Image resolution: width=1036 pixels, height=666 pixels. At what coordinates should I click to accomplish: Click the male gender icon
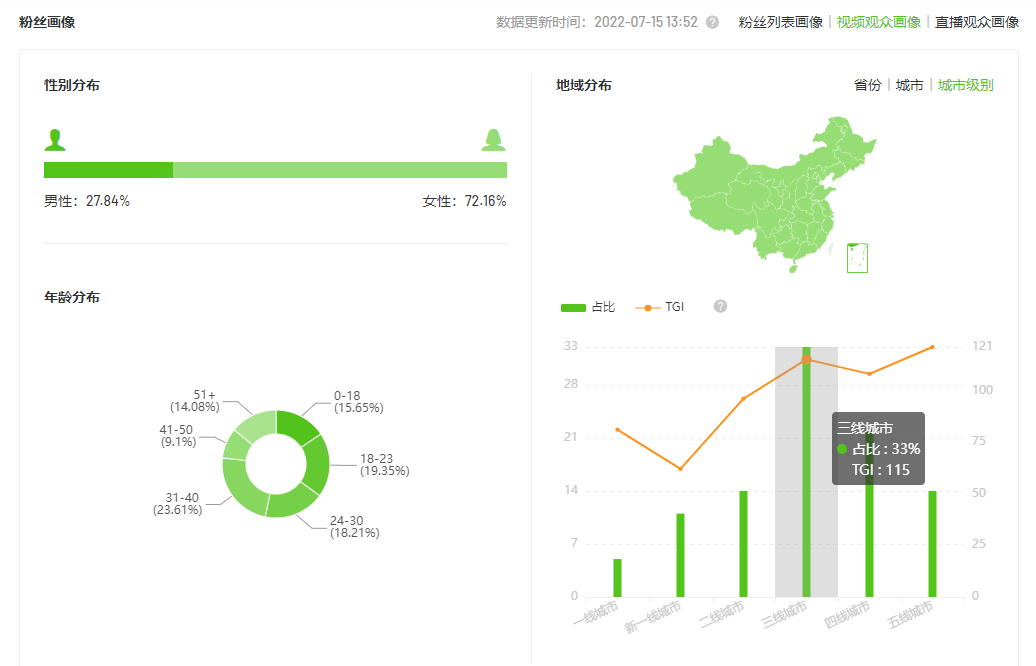pyautogui.click(x=55, y=140)
